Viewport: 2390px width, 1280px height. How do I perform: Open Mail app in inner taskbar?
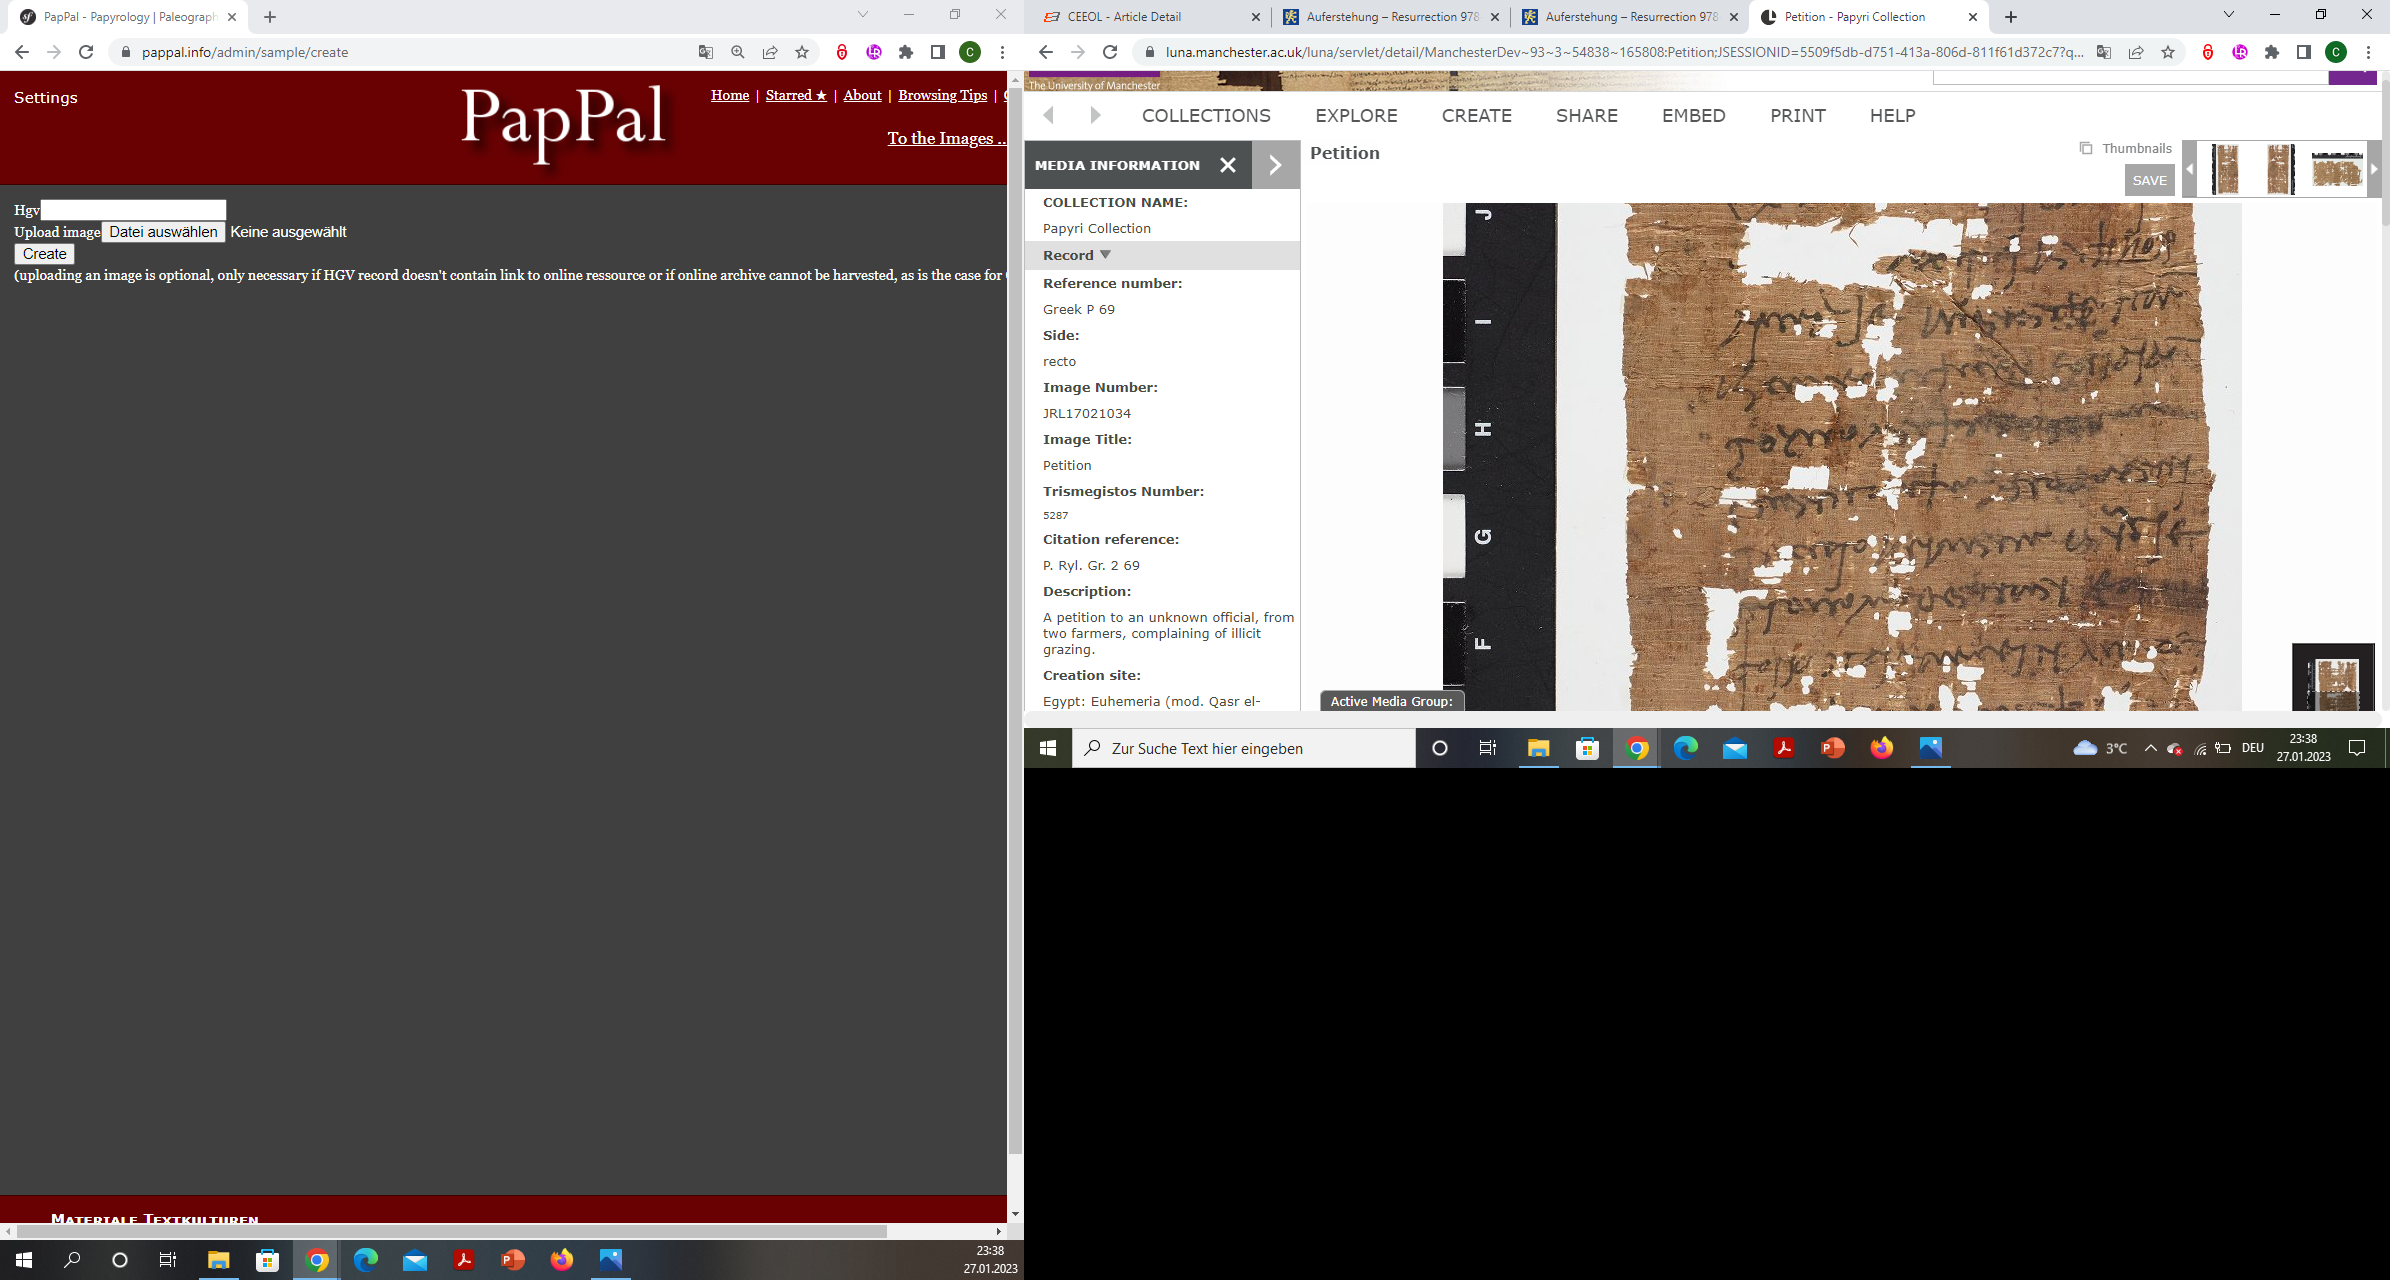(1735, 748)
